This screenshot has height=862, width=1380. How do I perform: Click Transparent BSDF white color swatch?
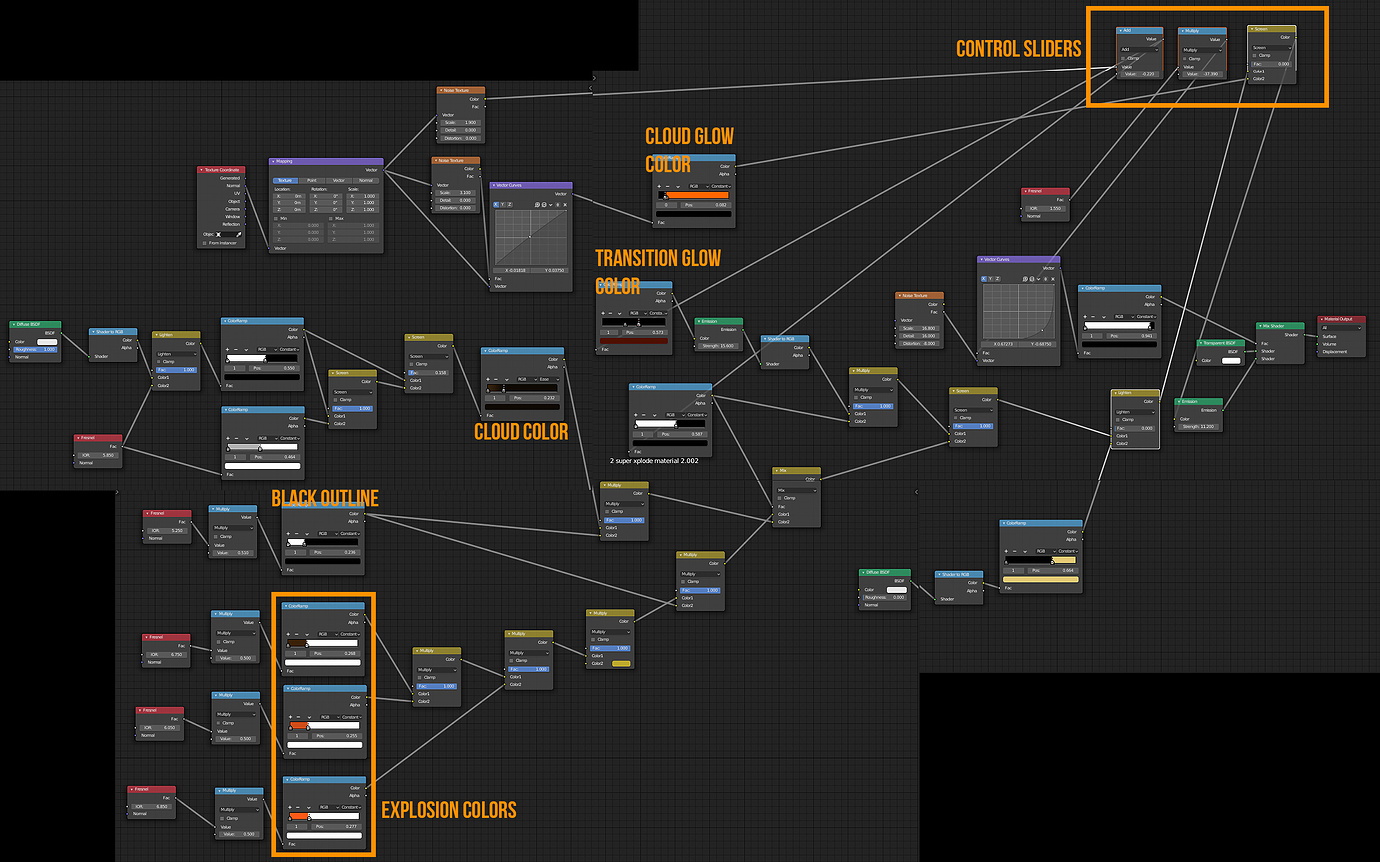1231,361
